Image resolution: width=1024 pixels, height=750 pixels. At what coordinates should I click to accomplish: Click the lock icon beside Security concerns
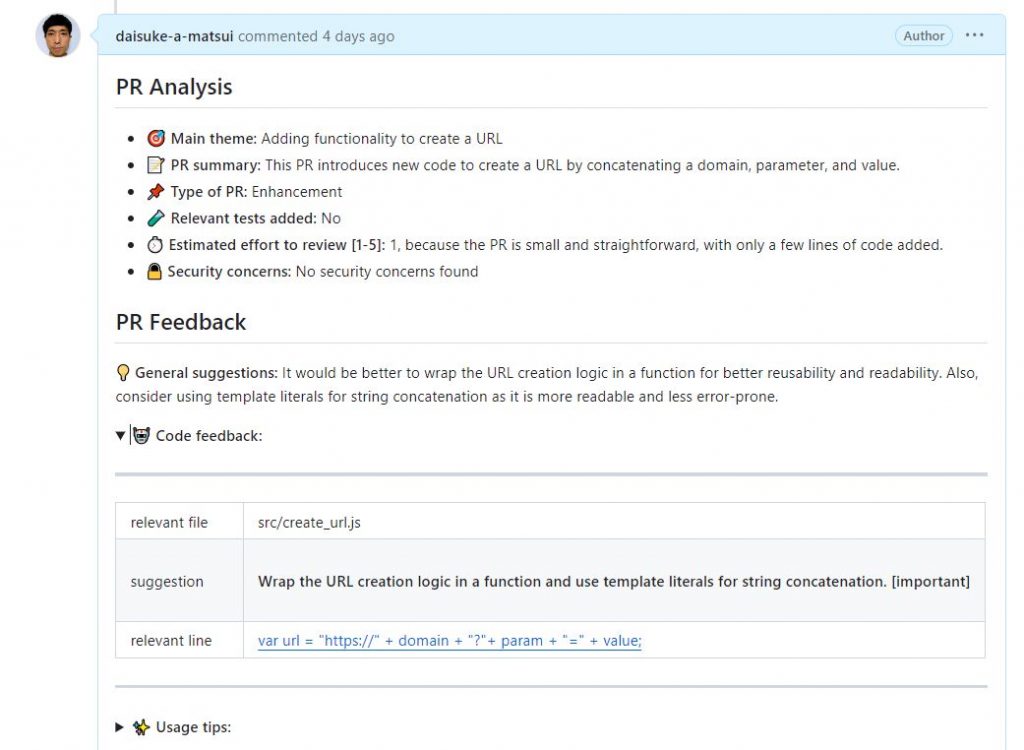point(154,271)
